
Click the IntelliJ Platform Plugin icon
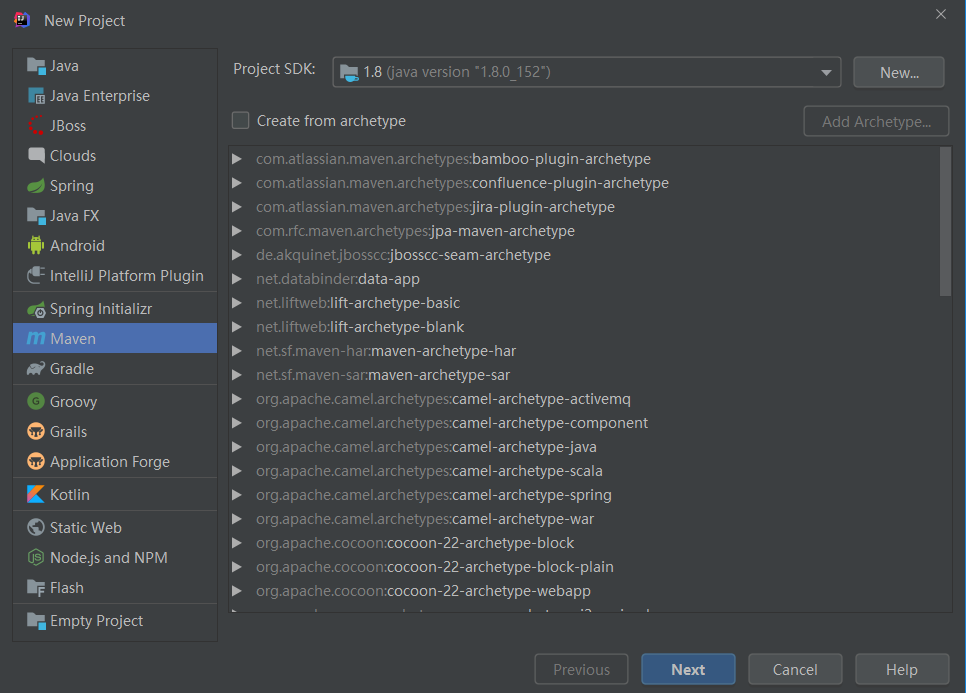(x=36, y=275)
